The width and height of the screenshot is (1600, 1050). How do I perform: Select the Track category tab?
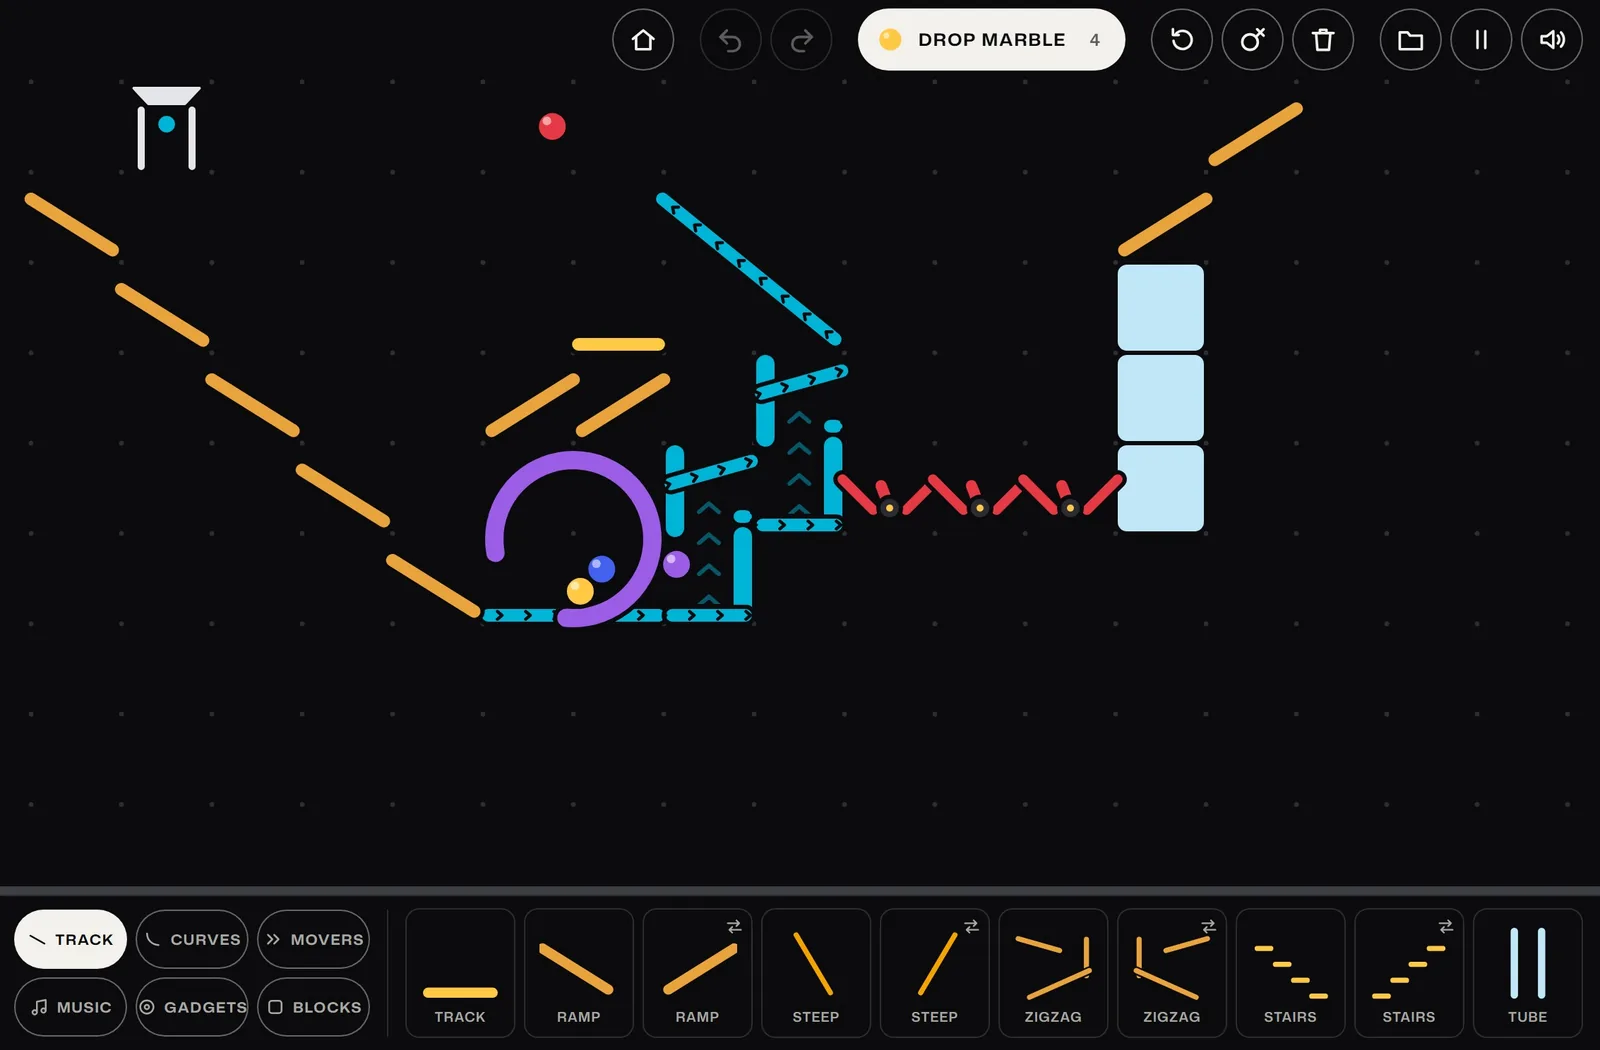point(70,939)
